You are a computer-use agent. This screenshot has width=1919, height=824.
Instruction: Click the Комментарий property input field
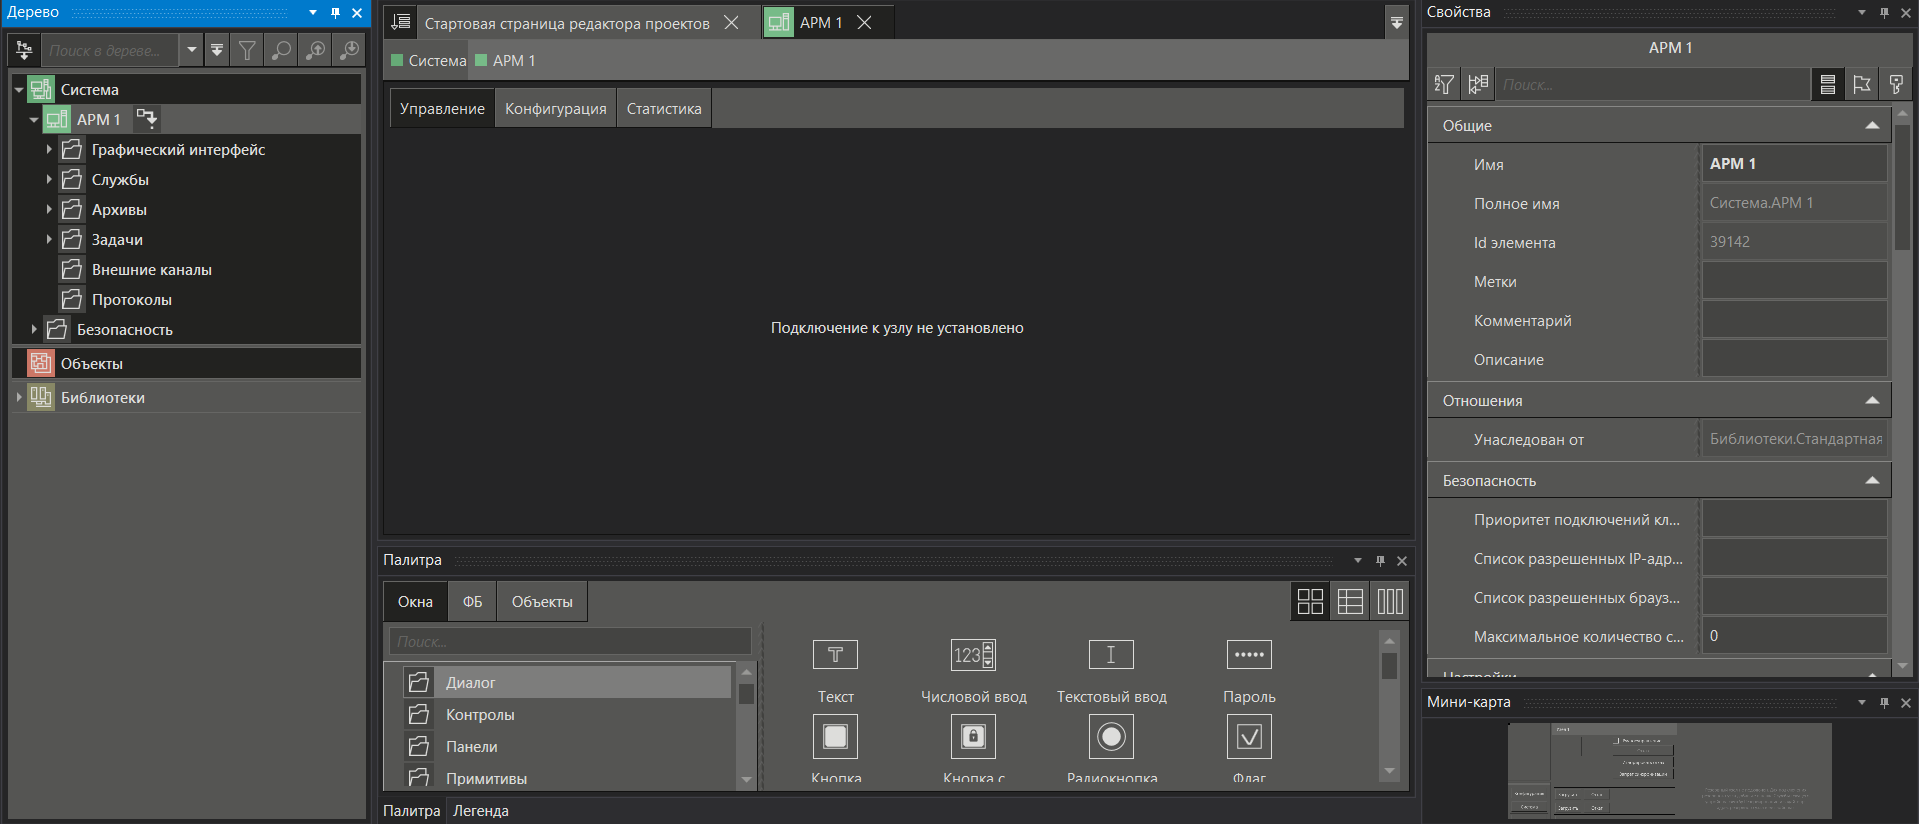(x=1794, y=321)
